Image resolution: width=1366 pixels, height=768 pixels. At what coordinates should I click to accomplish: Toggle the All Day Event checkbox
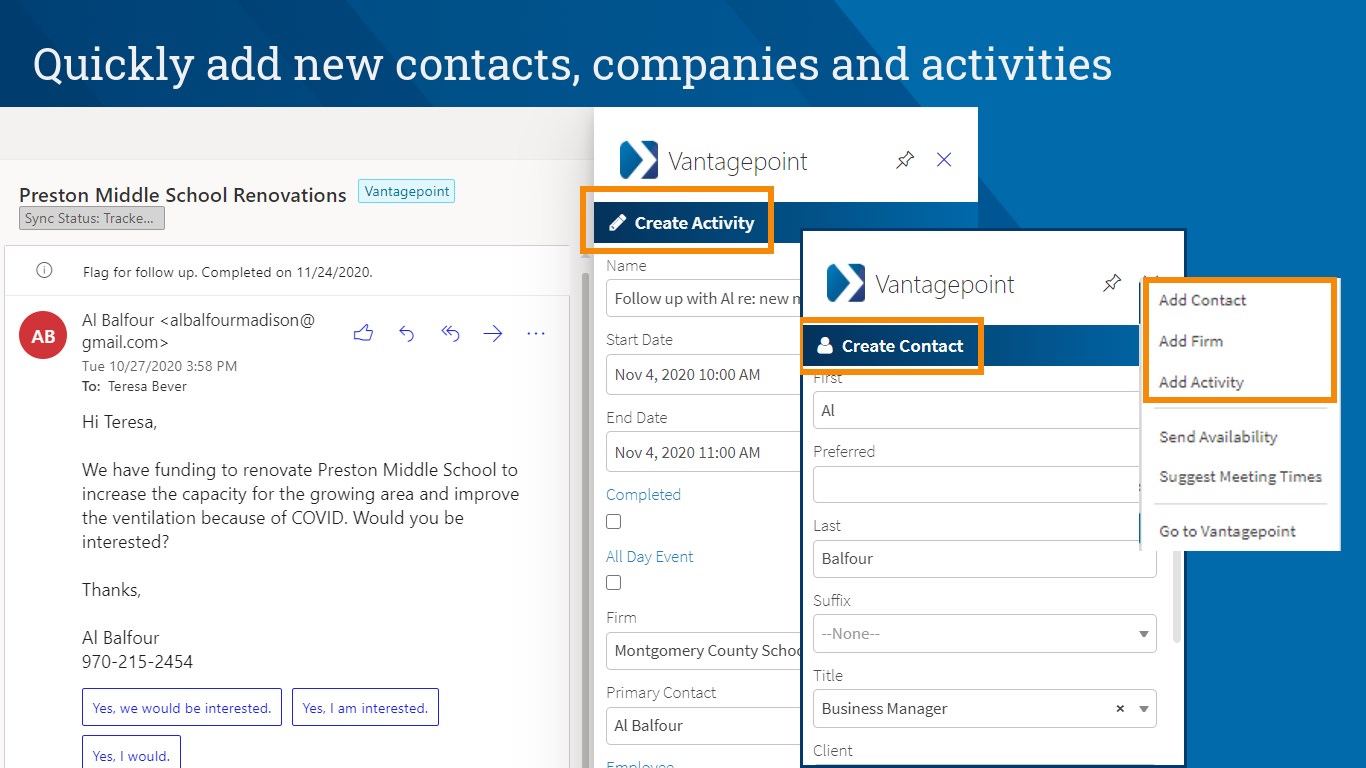[x=614, y=582]
